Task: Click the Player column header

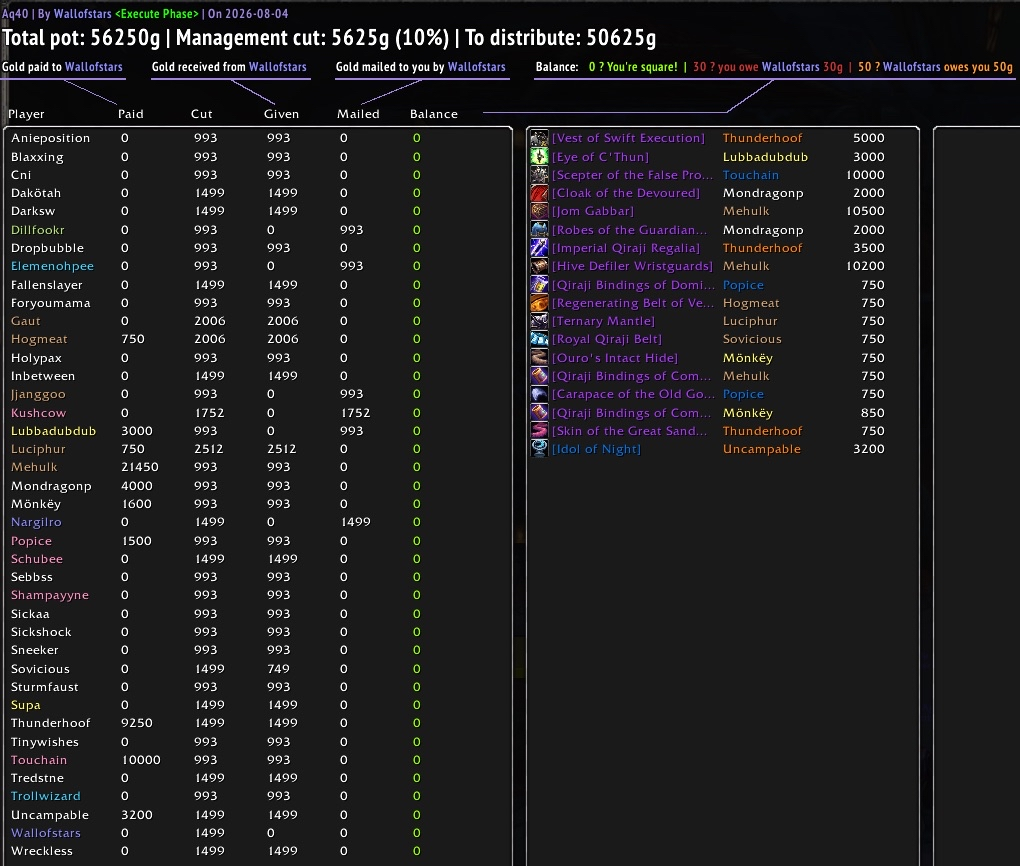Action: pyautogui.click(x=26, y=114)
